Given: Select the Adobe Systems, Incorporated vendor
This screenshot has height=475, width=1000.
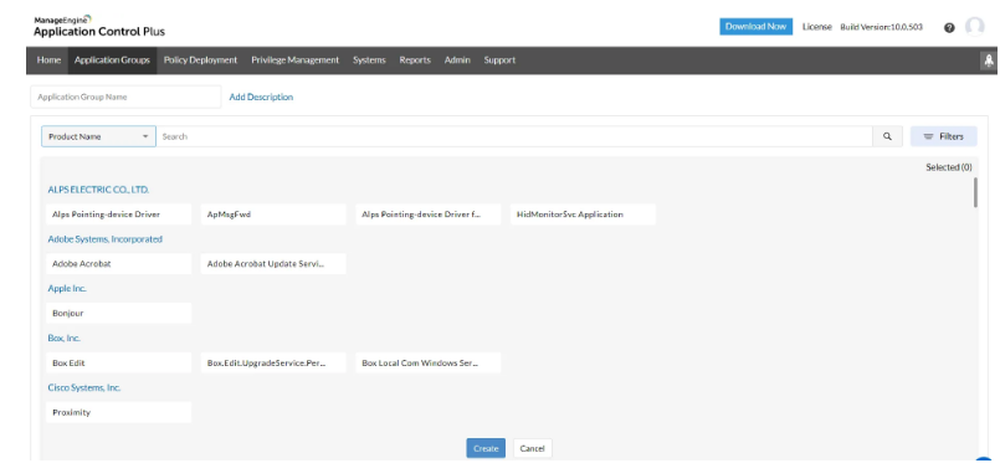Looking at the screenshot, I should 105,239.
